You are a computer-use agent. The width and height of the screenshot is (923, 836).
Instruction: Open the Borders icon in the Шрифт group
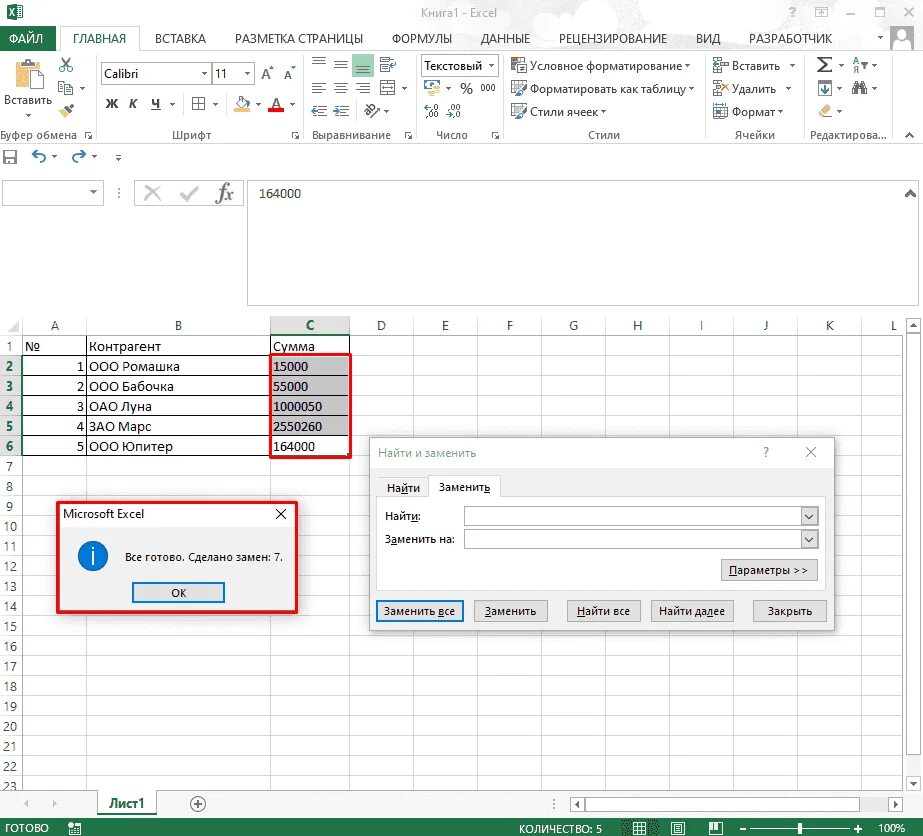pos(198,104)
